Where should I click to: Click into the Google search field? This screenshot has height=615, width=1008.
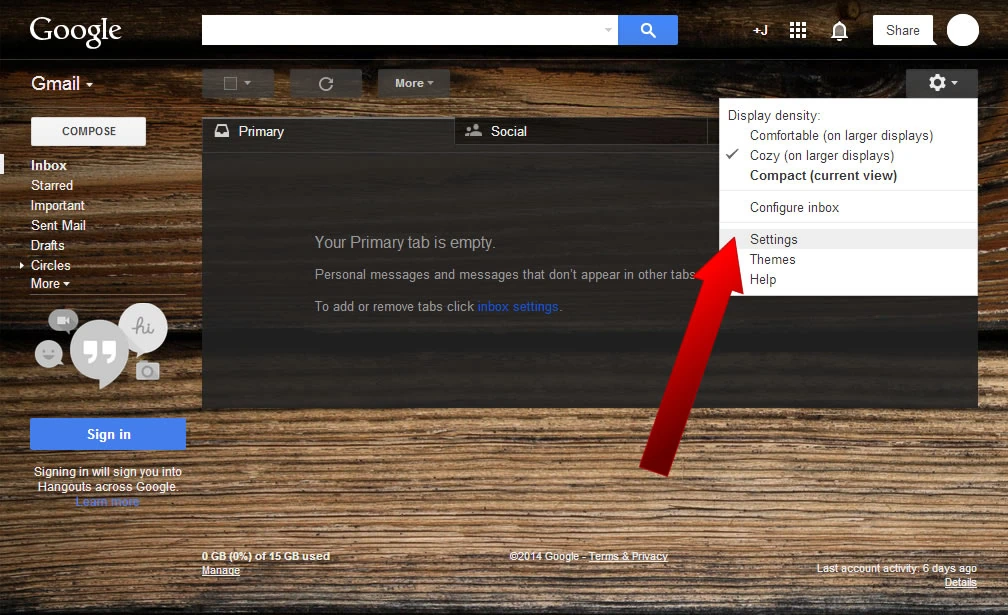[x=400, y=30]
